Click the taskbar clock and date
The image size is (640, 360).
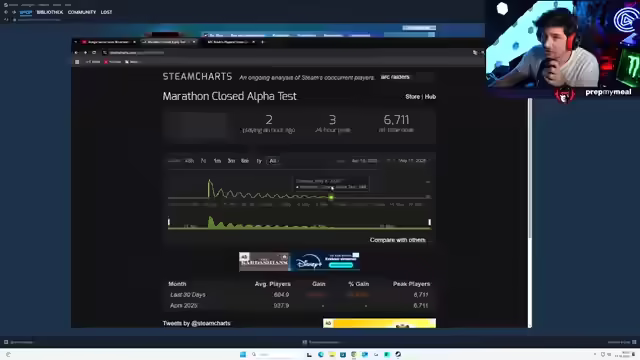pyautogui.click(x=623, y=354)
